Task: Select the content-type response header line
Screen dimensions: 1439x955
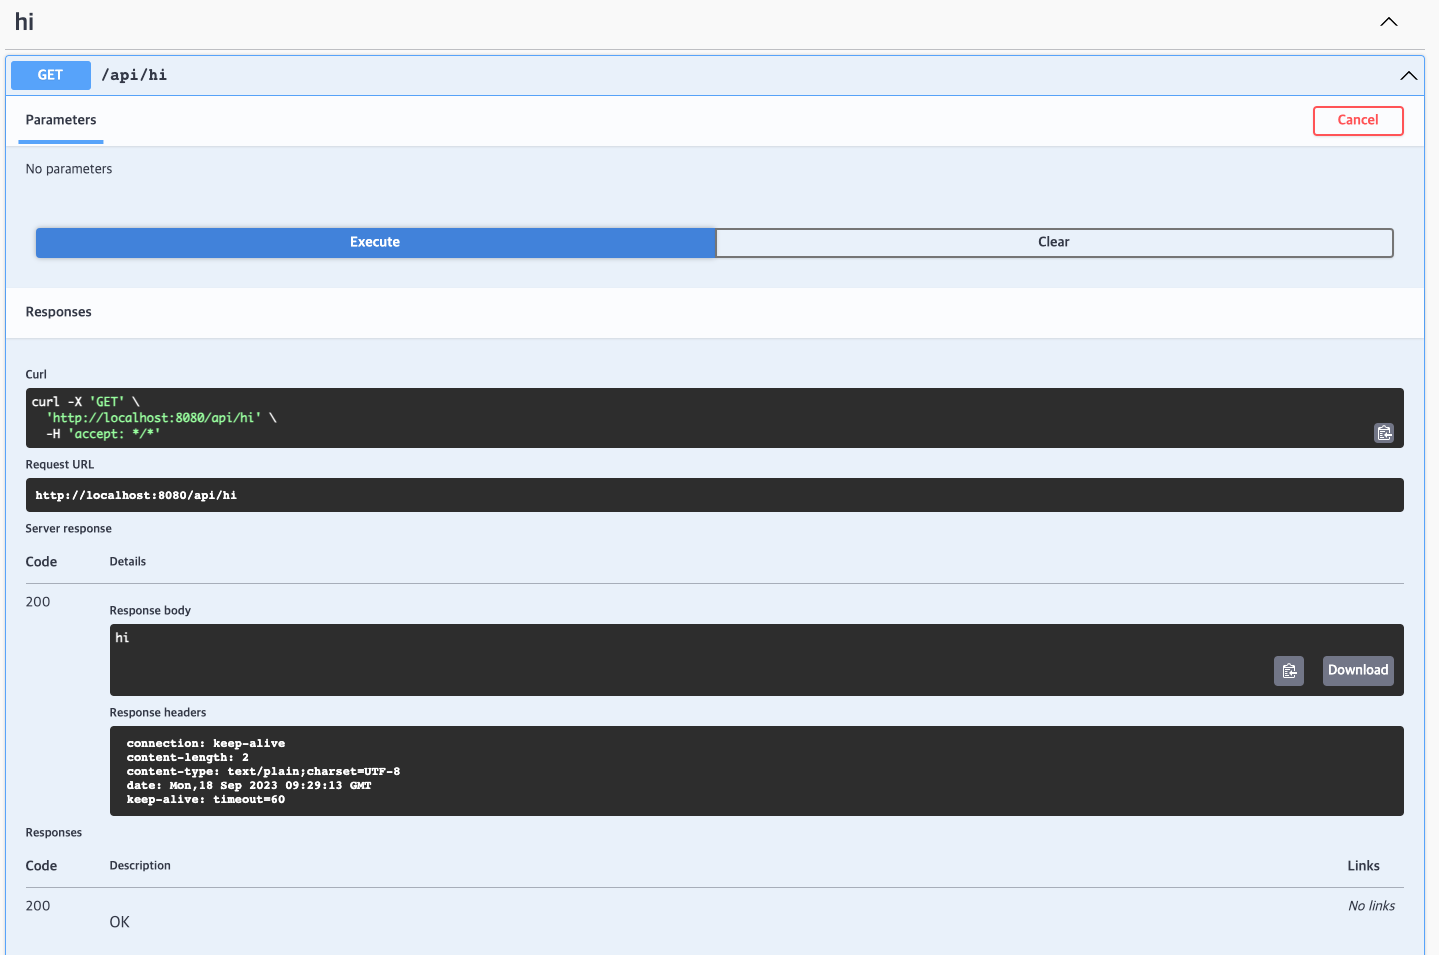Action: [x=263, y=772]
